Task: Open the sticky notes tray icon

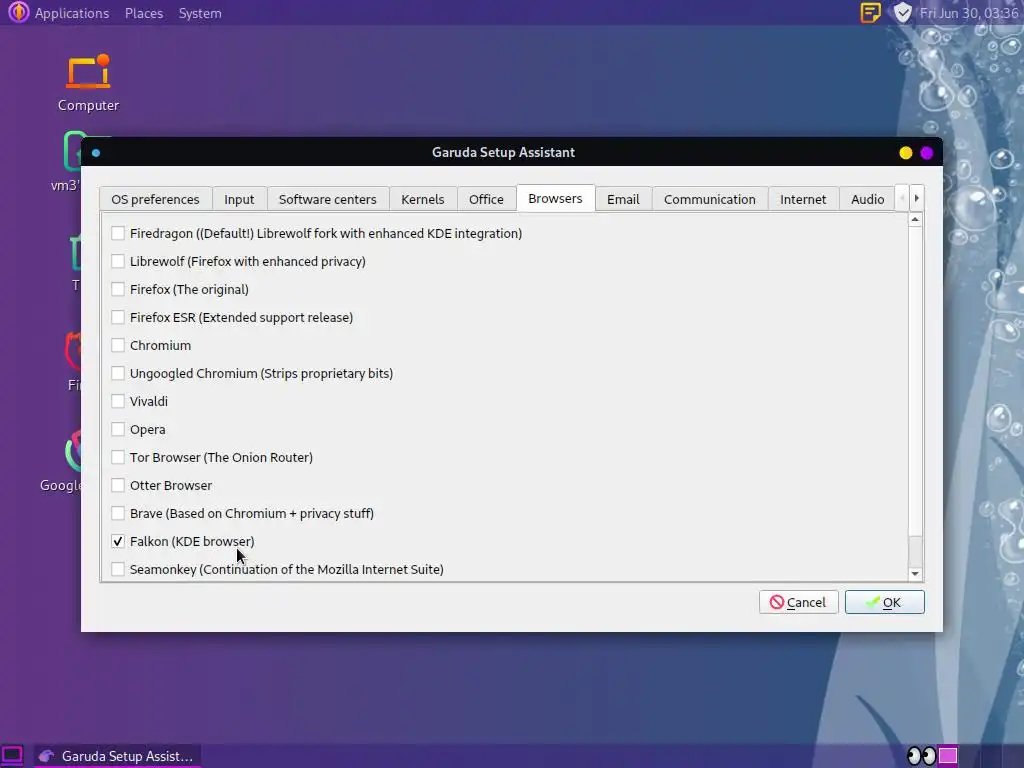Action: [870, 12]
